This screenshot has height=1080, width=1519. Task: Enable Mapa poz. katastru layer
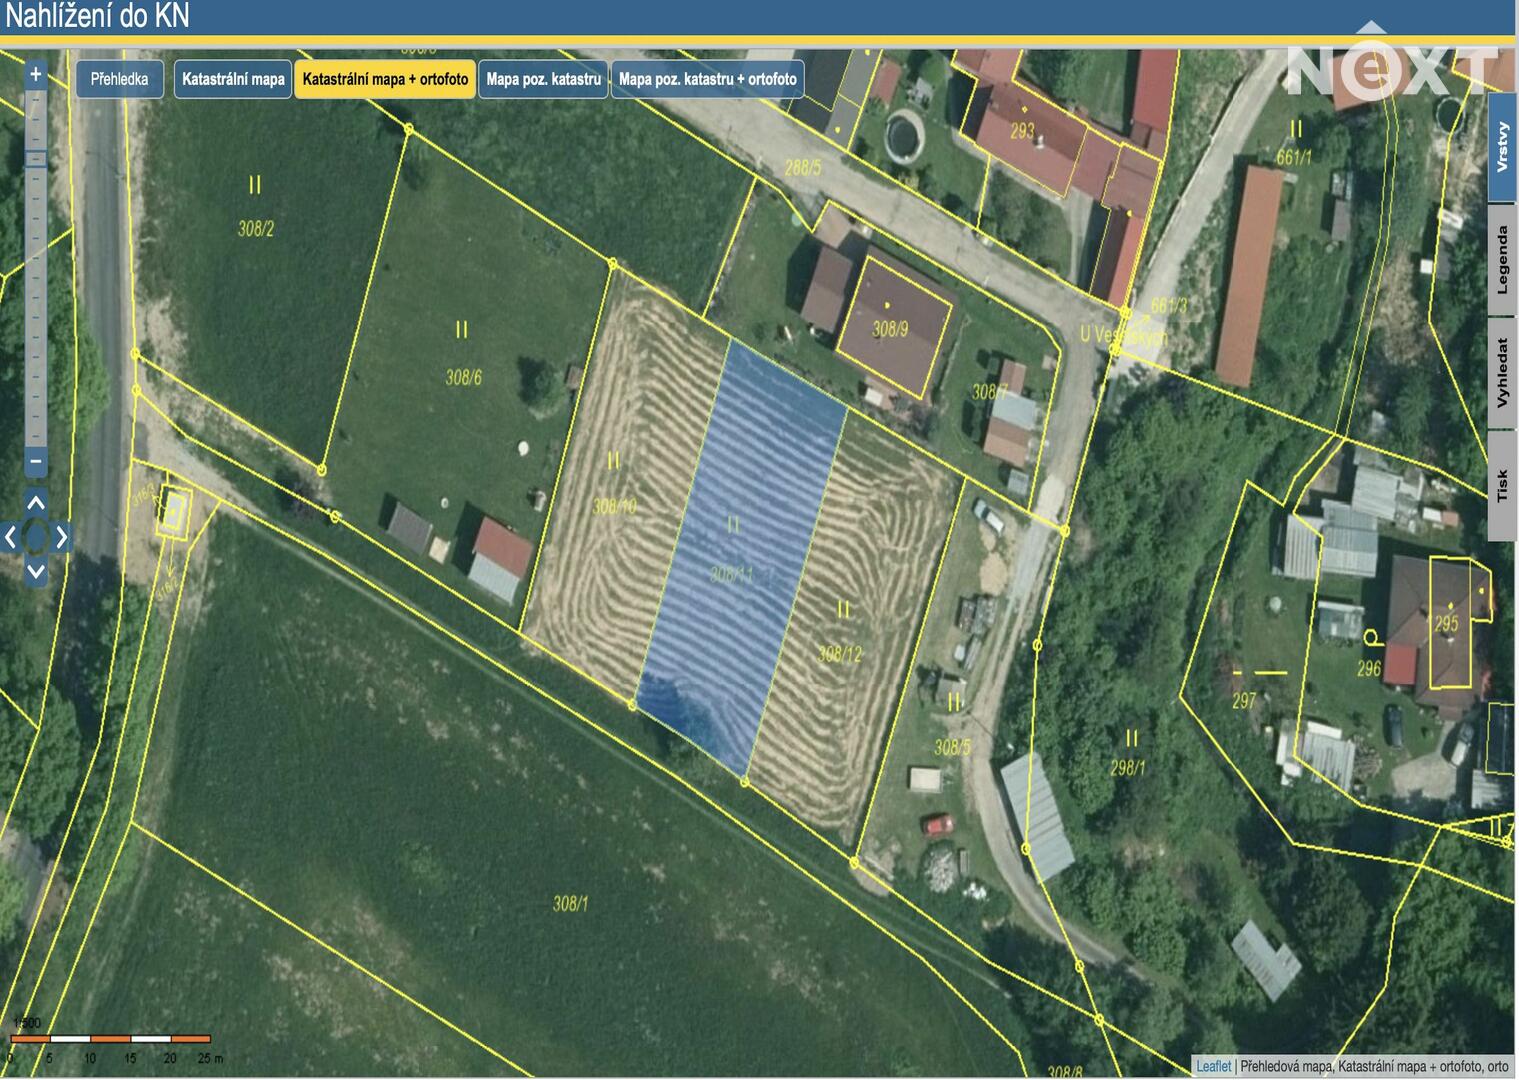(x=543, y=79)
